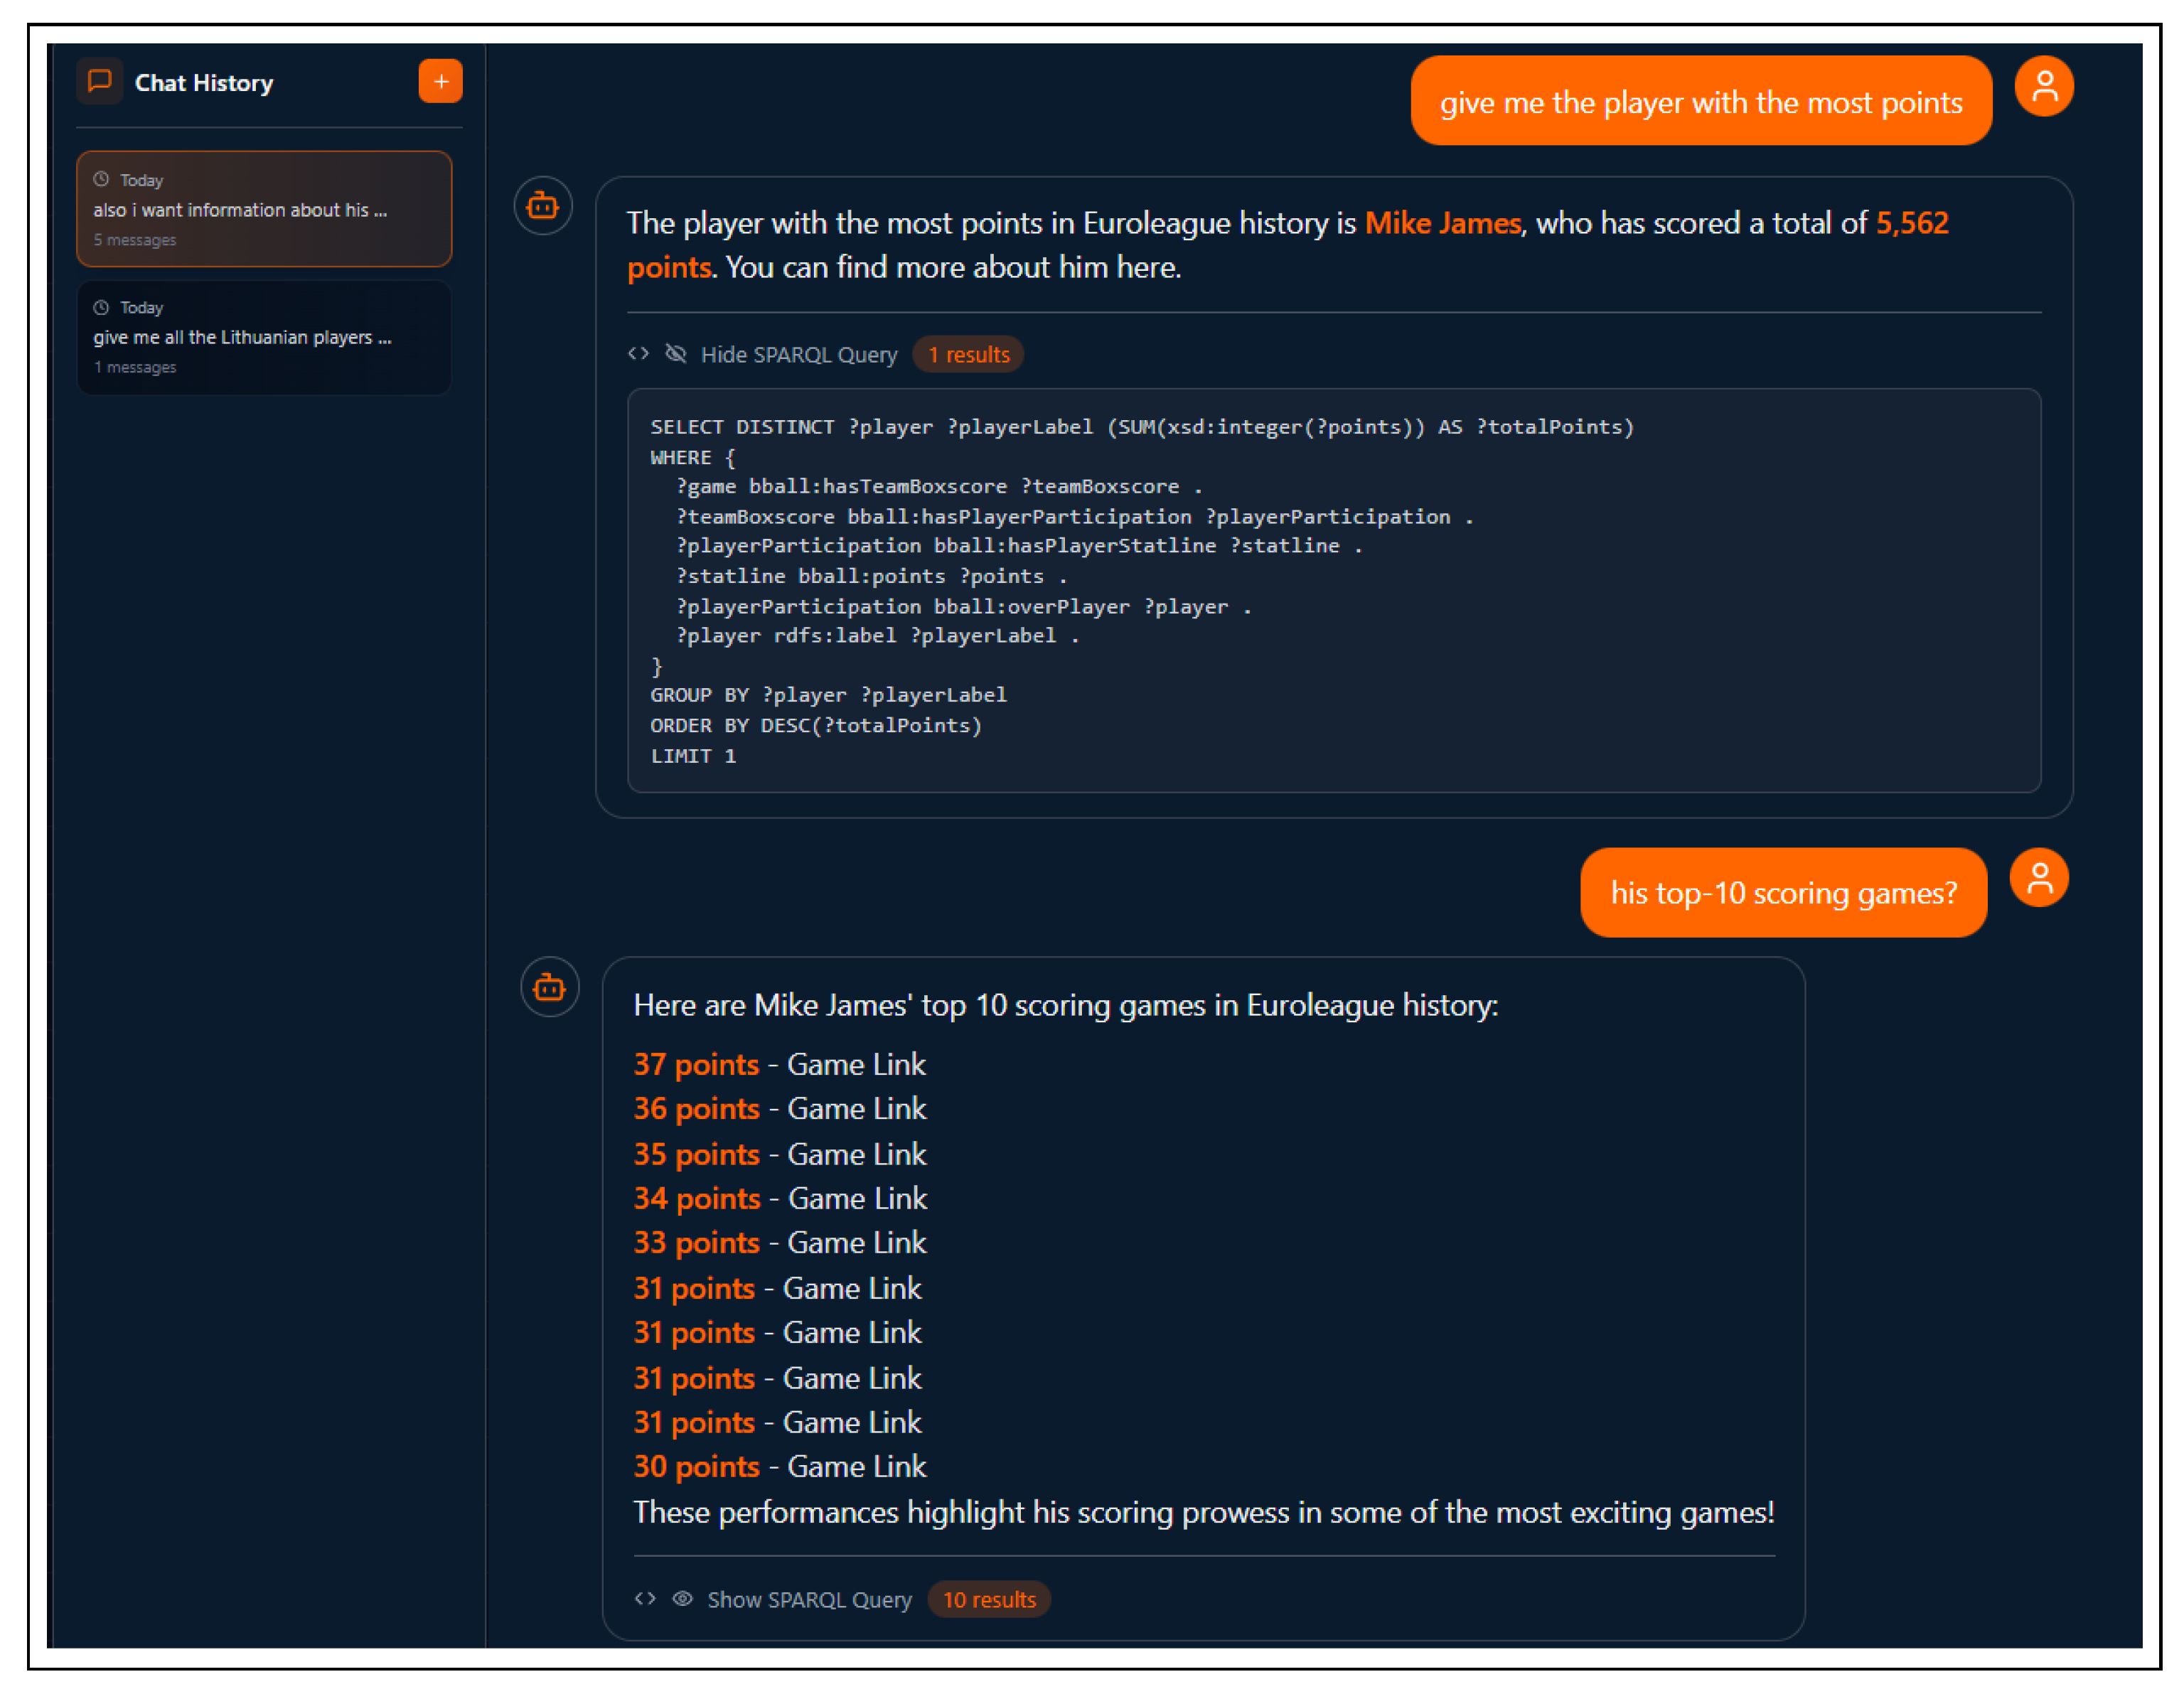Image resolution: width=2184 pixels, height=1694 pixels.
Task: Click the '5,562' total points link
Action: tap(1911, 223)
